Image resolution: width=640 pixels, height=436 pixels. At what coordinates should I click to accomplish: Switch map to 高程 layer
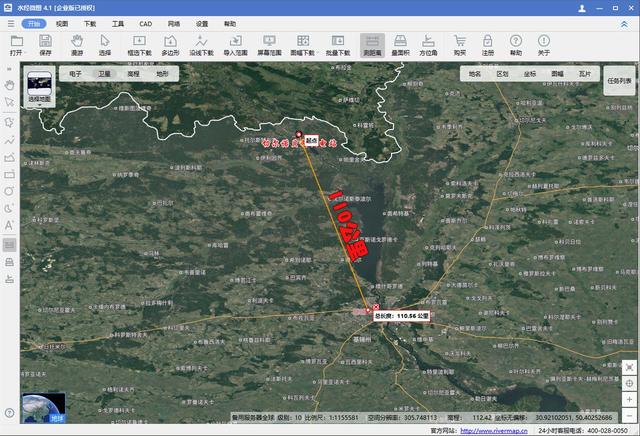pyautogui.click(x=133, y=74)
